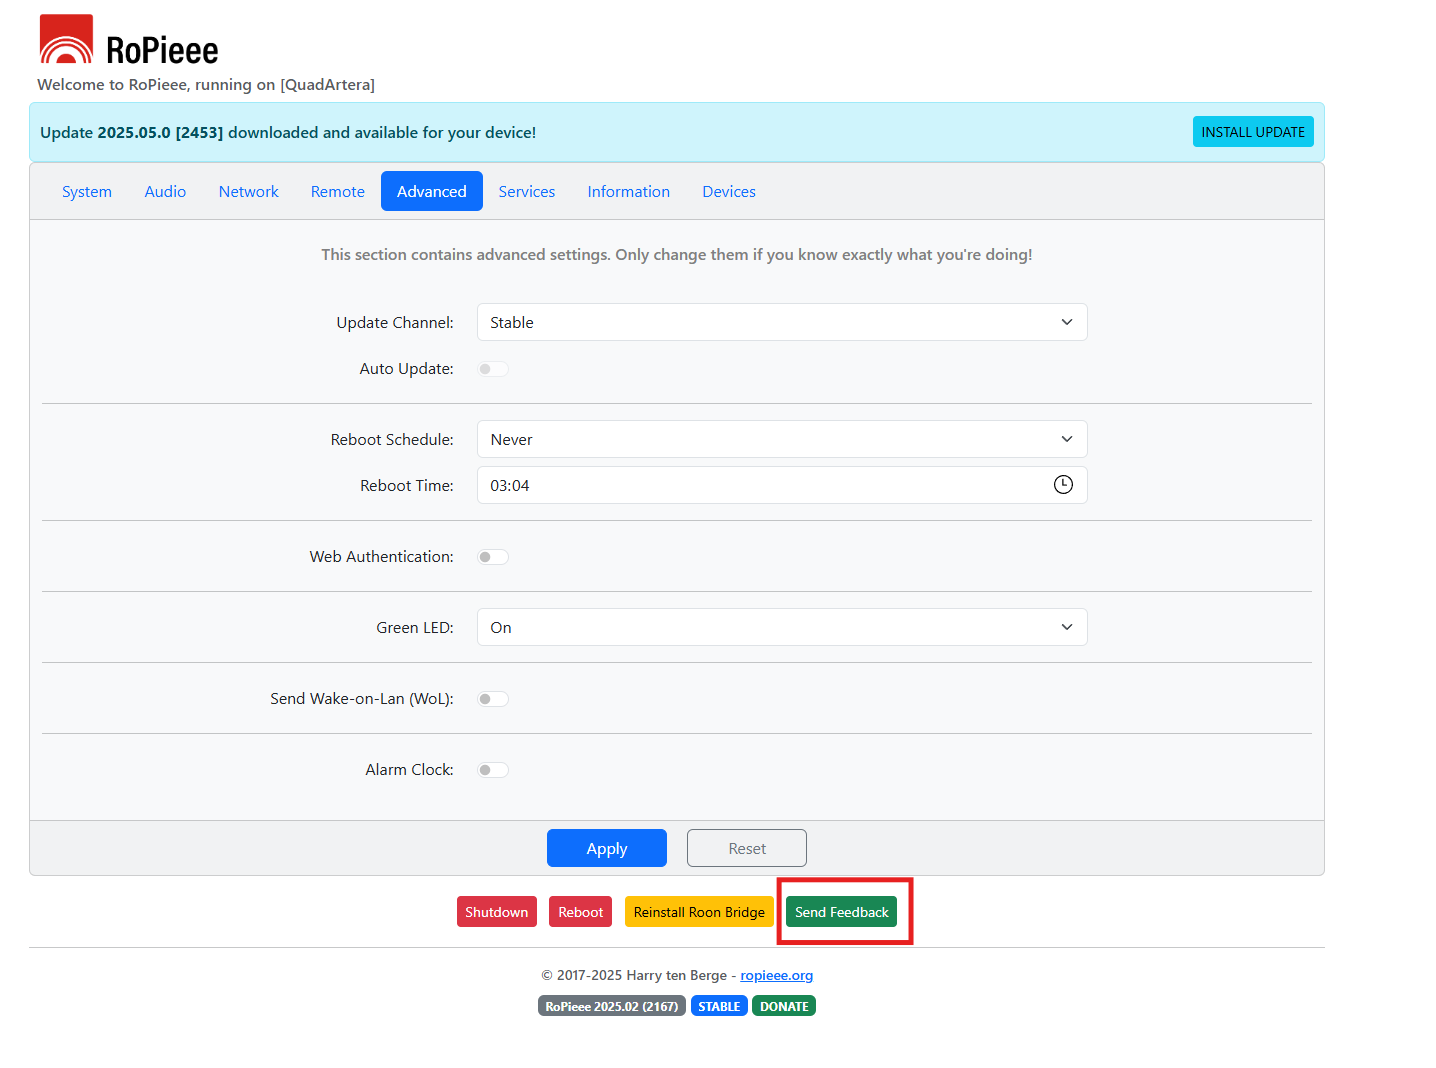1436x1068 pixels.
Task: Open the Update Channel dropdown
Action: pos(781,322)
